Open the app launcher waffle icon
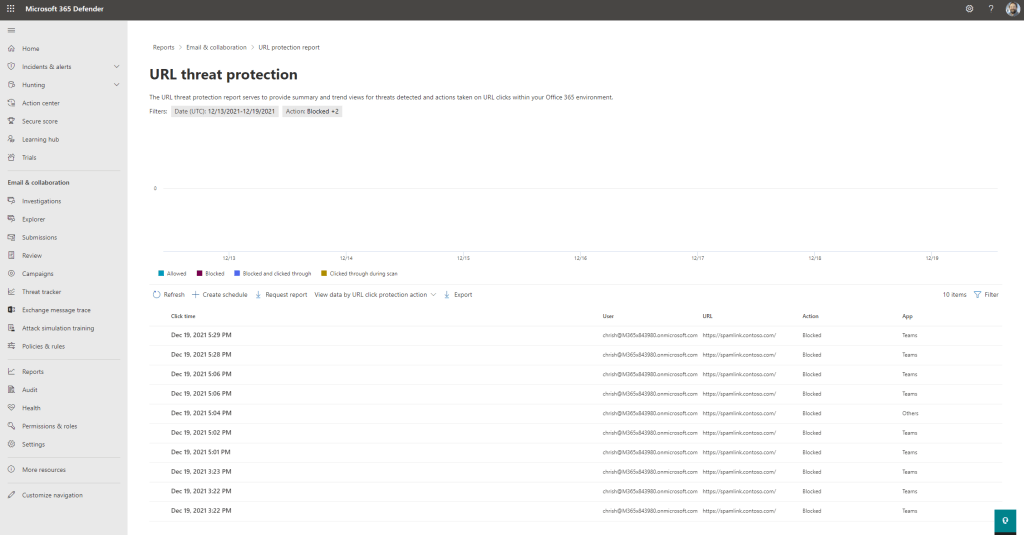 [10, 8]
